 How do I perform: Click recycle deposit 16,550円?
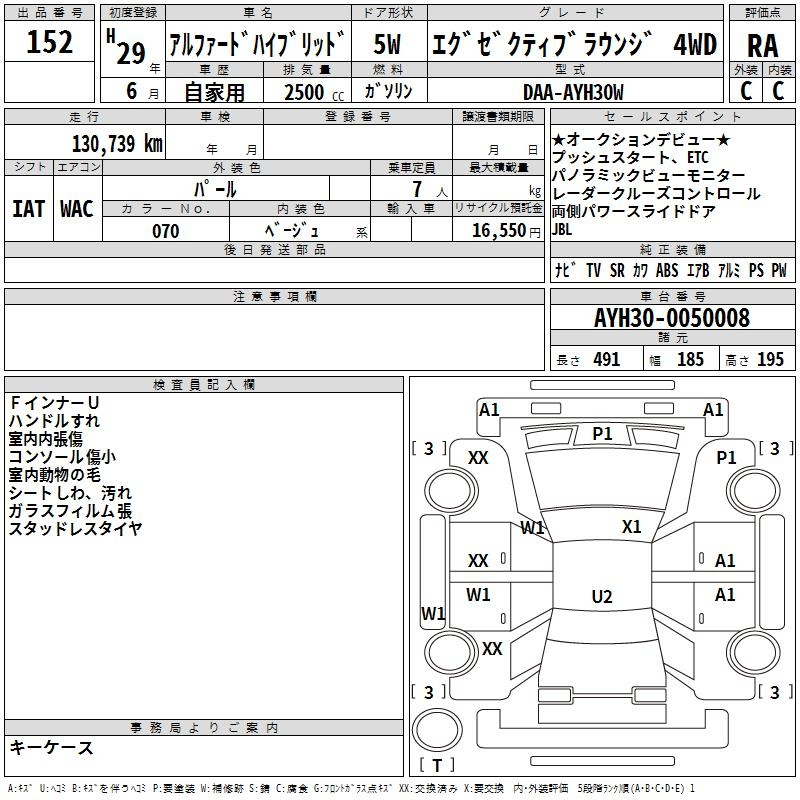click(506, 231)
